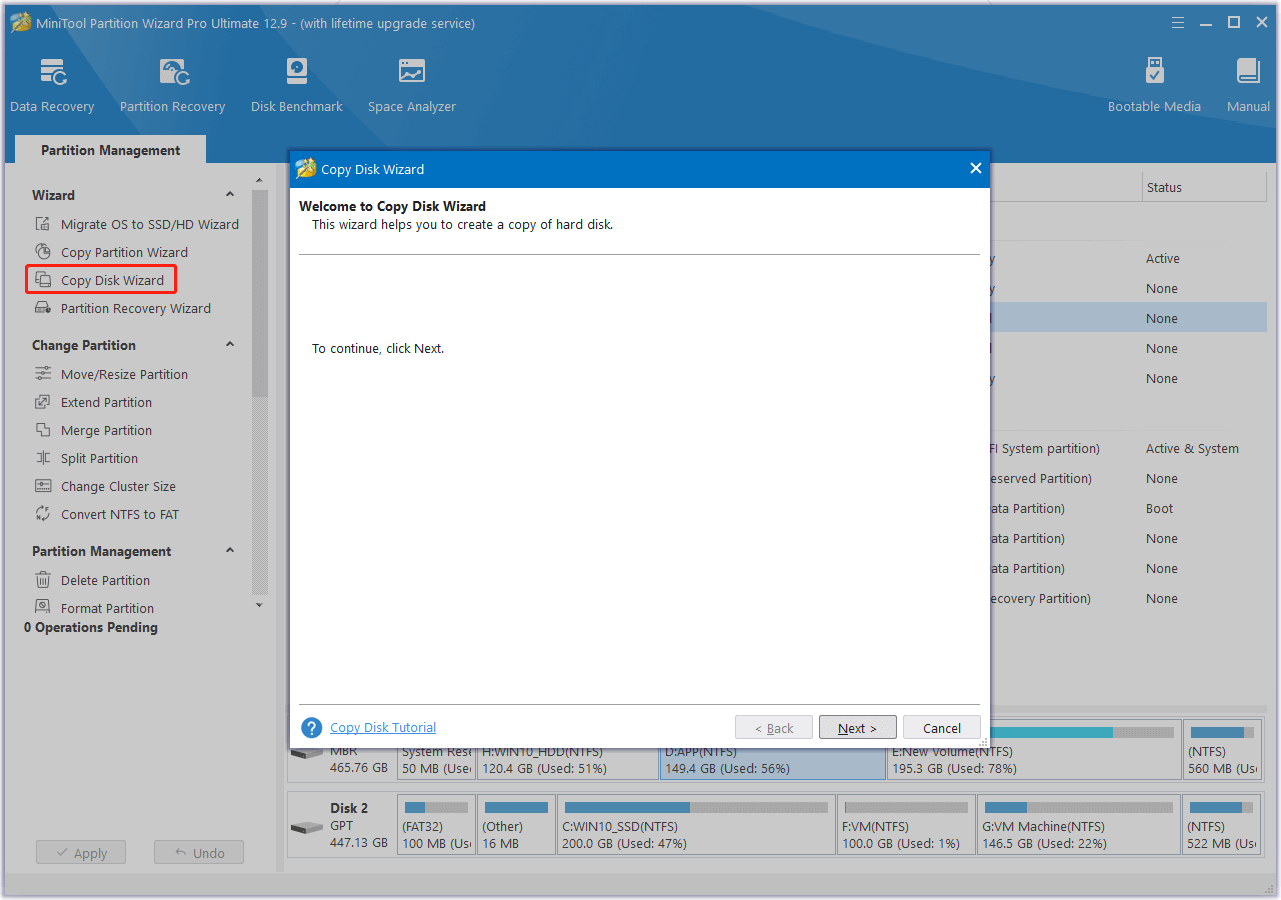
Task: Select the row with Active & System status
Action: [x=1129, y=449]
